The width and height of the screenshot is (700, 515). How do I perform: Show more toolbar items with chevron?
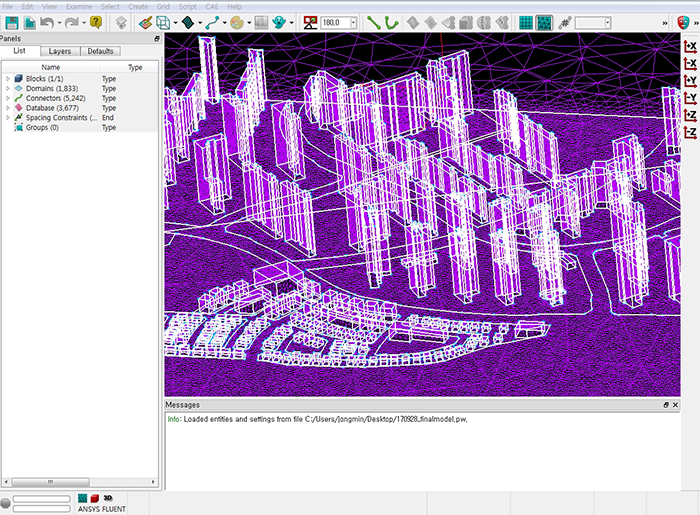pyautogui.click(x=665, y=23)
